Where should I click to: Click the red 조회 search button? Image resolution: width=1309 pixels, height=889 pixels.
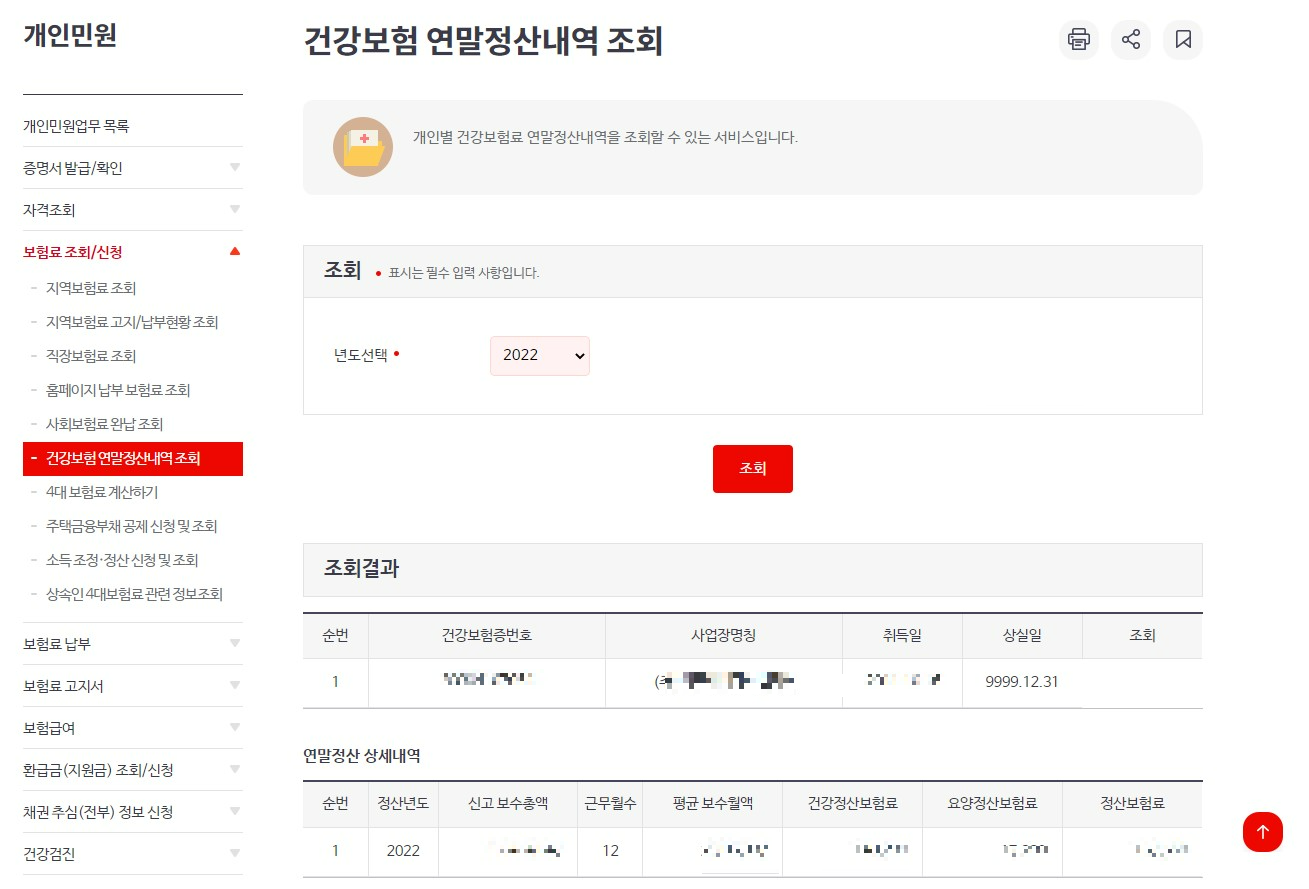click(x=753, y=469)
